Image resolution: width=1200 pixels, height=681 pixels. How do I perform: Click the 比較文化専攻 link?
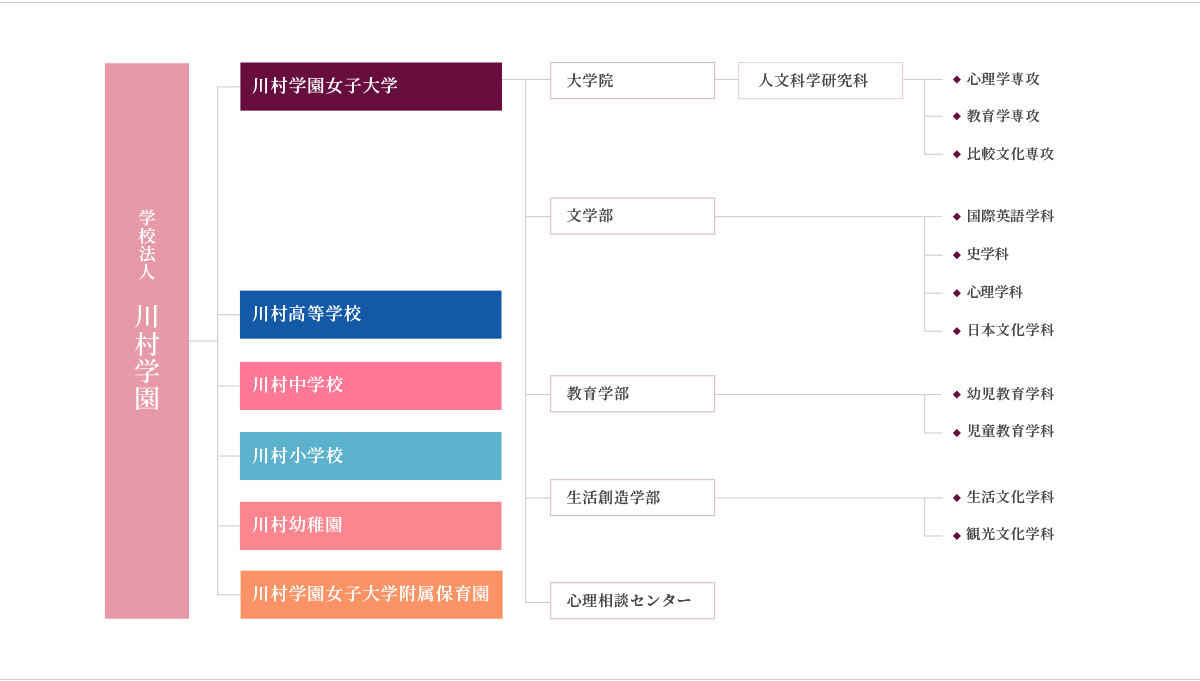tap(1010, 154)
